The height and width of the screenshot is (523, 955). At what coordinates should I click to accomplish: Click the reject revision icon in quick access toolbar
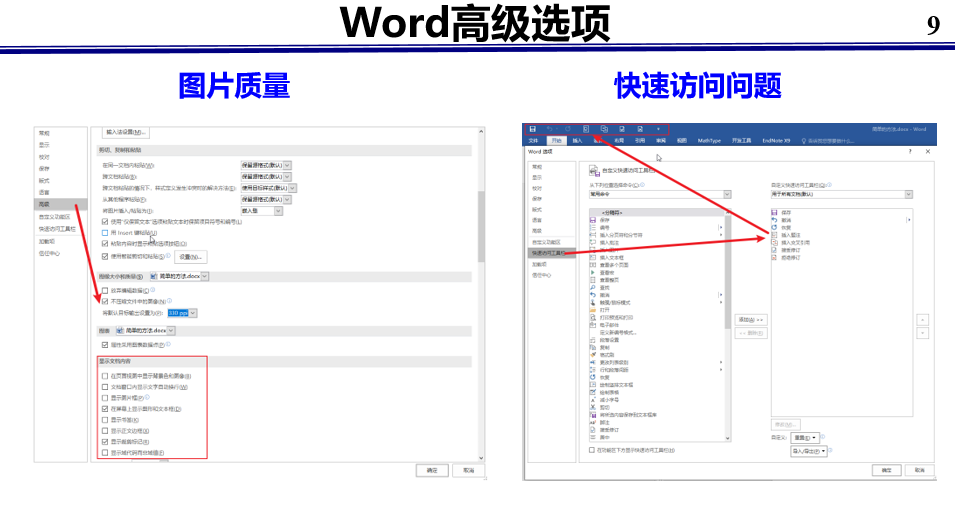(640, 129)
